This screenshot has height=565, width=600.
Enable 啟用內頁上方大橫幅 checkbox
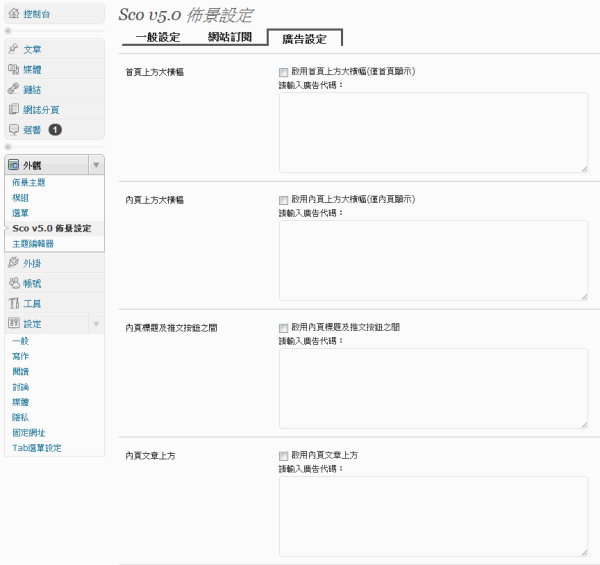tap(283, 200)
